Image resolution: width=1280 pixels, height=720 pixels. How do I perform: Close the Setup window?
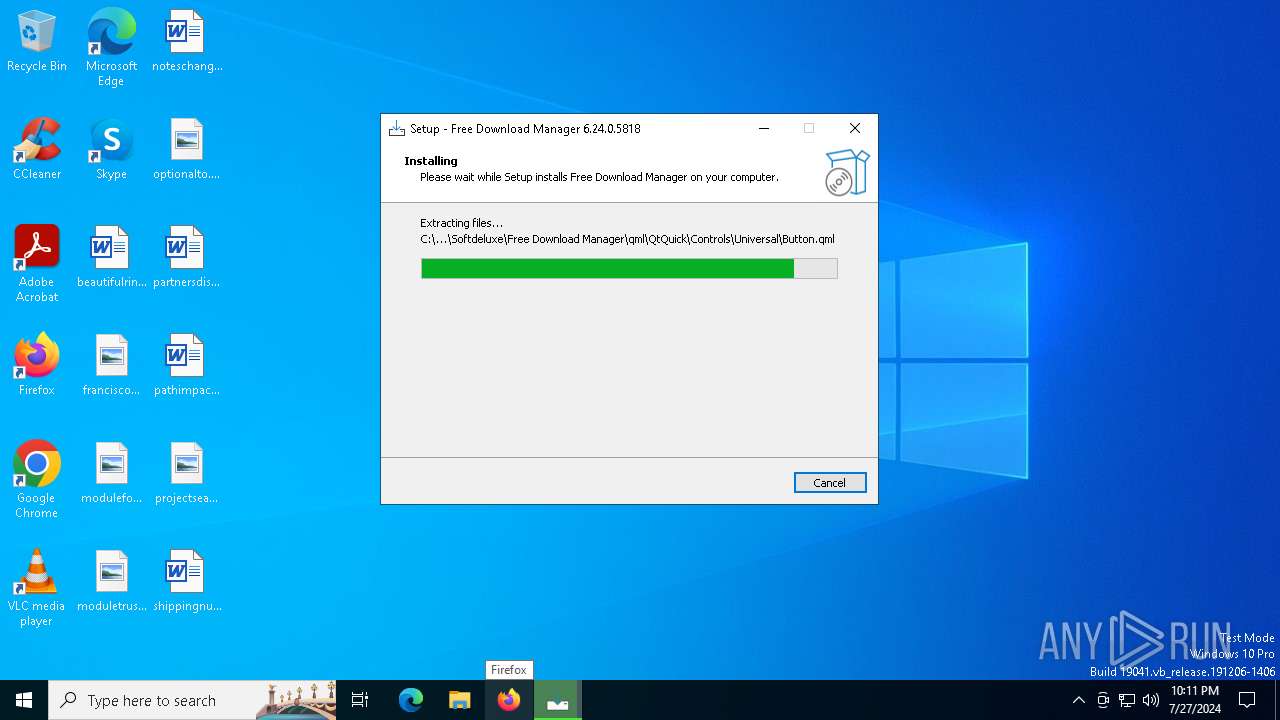[854, 128]
